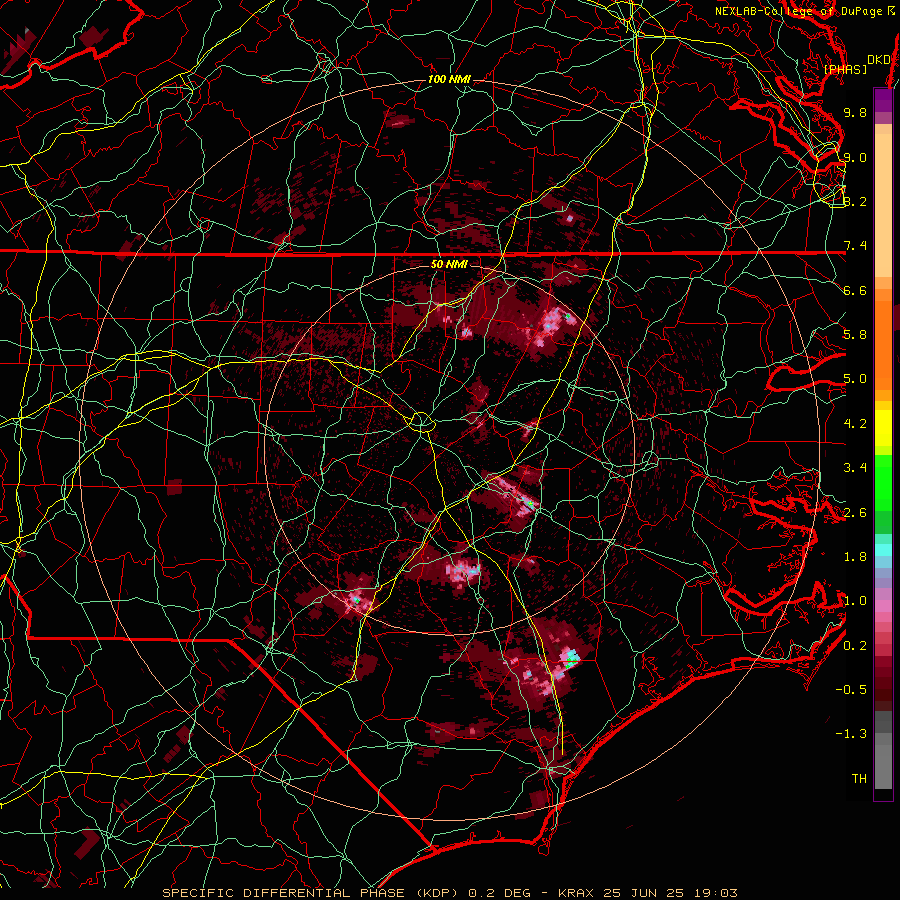Screen dimensions: 900x900
Task: Click the 4.2 scale value
Action: point(855,424)
